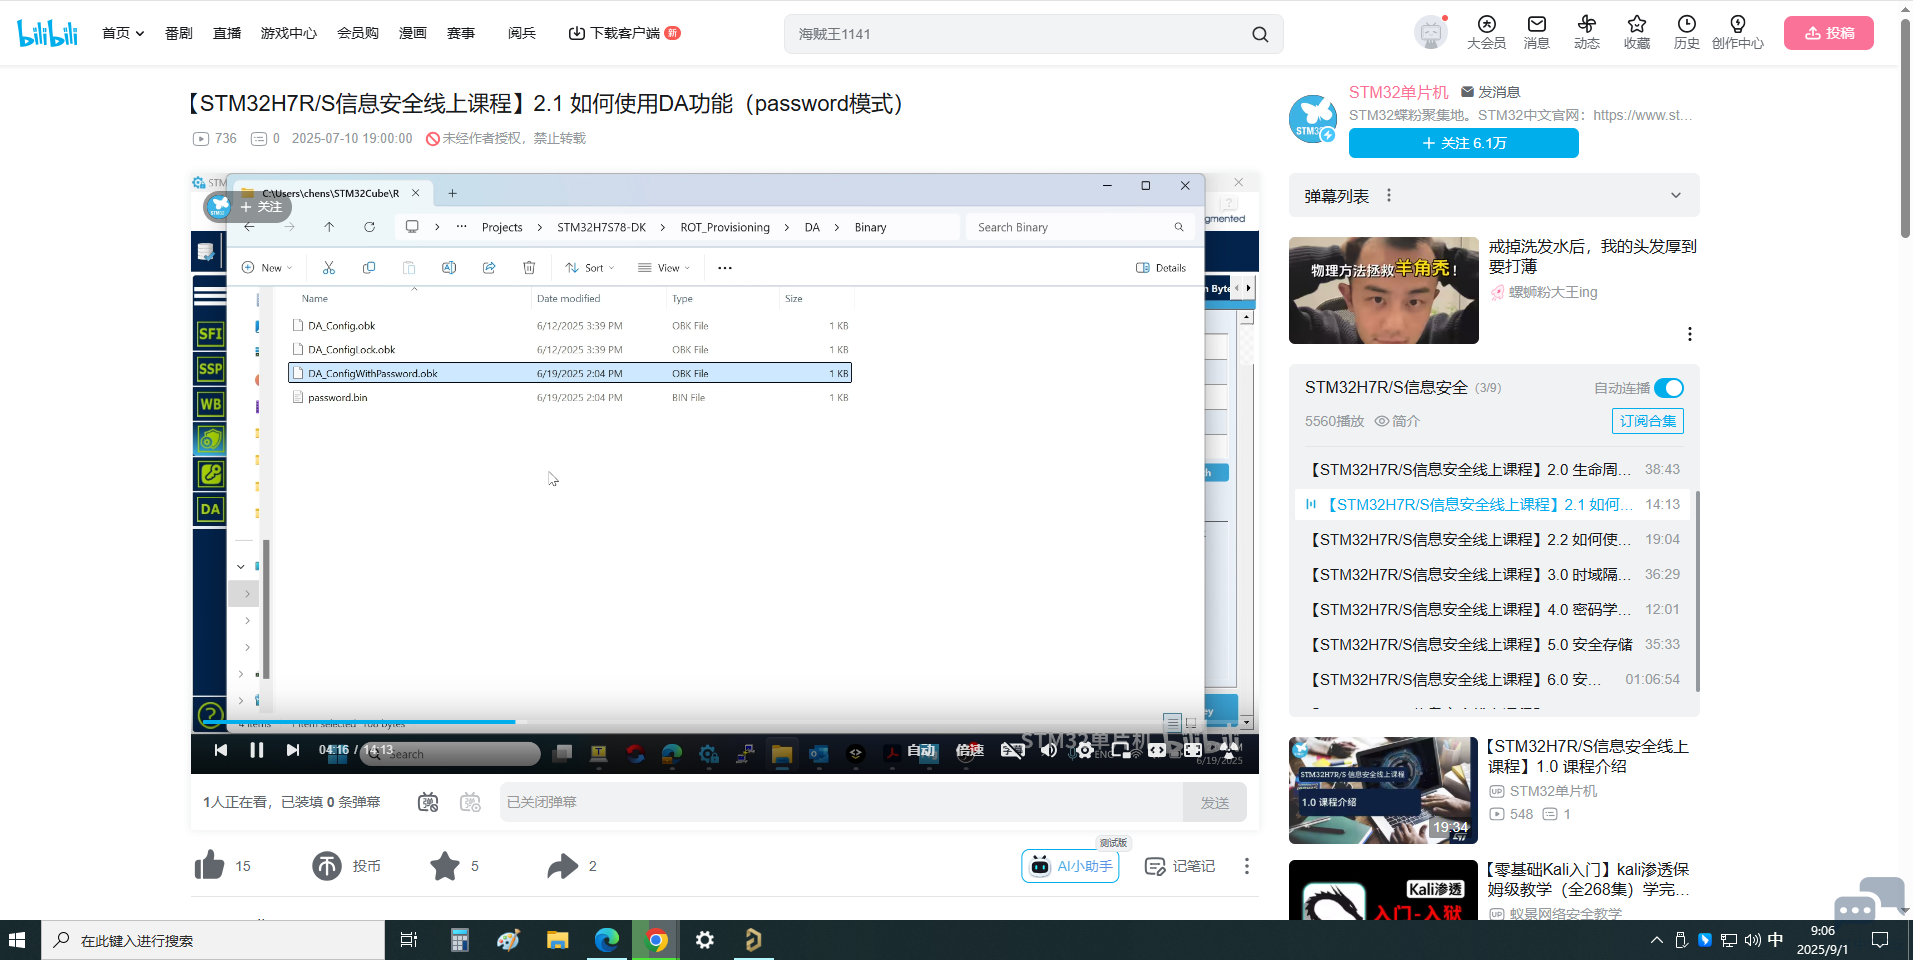This screenshot has width=1913, height=960.
Task: Switch the player to wide-screen mode
Action: [x=1157, y=750]
